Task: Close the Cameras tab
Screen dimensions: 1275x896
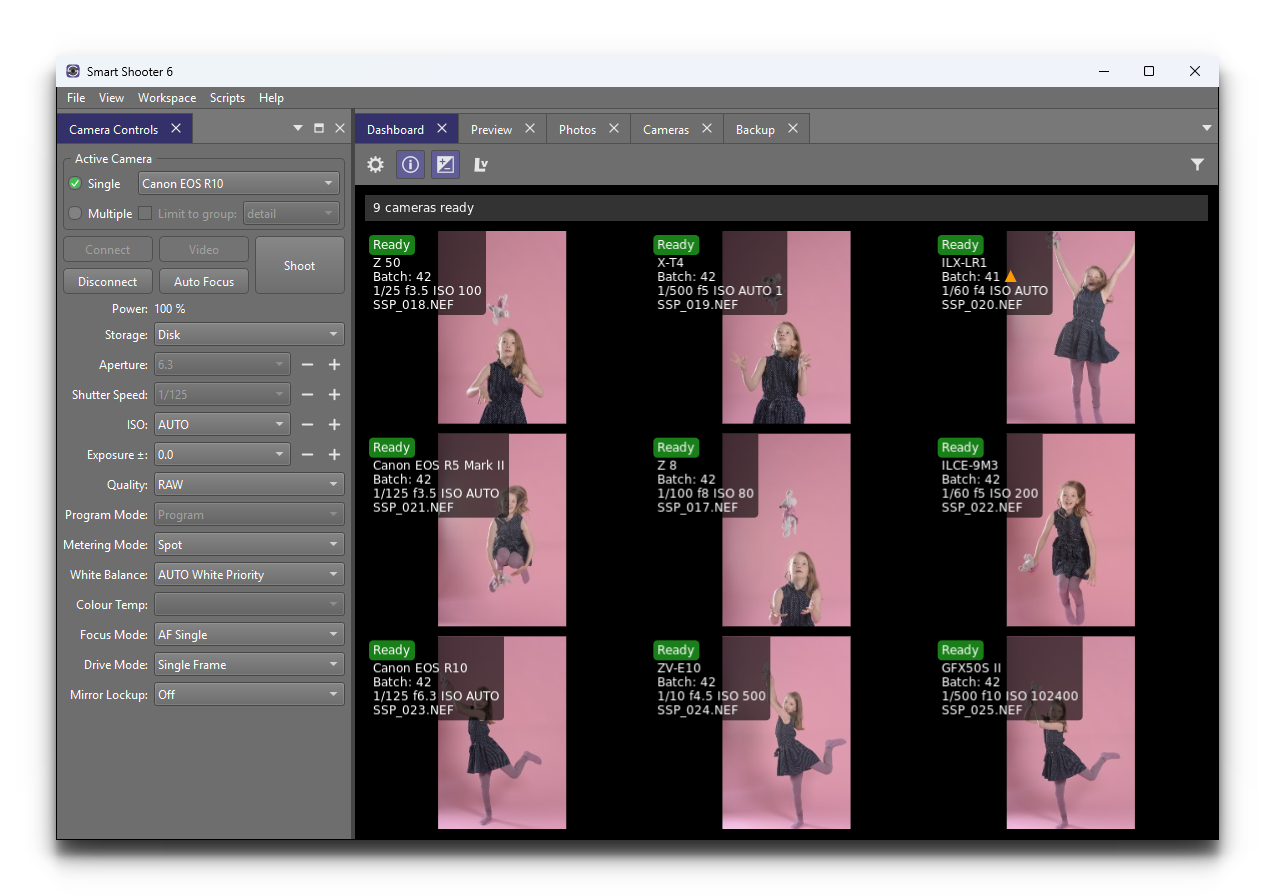Action: tap(707, 128)
